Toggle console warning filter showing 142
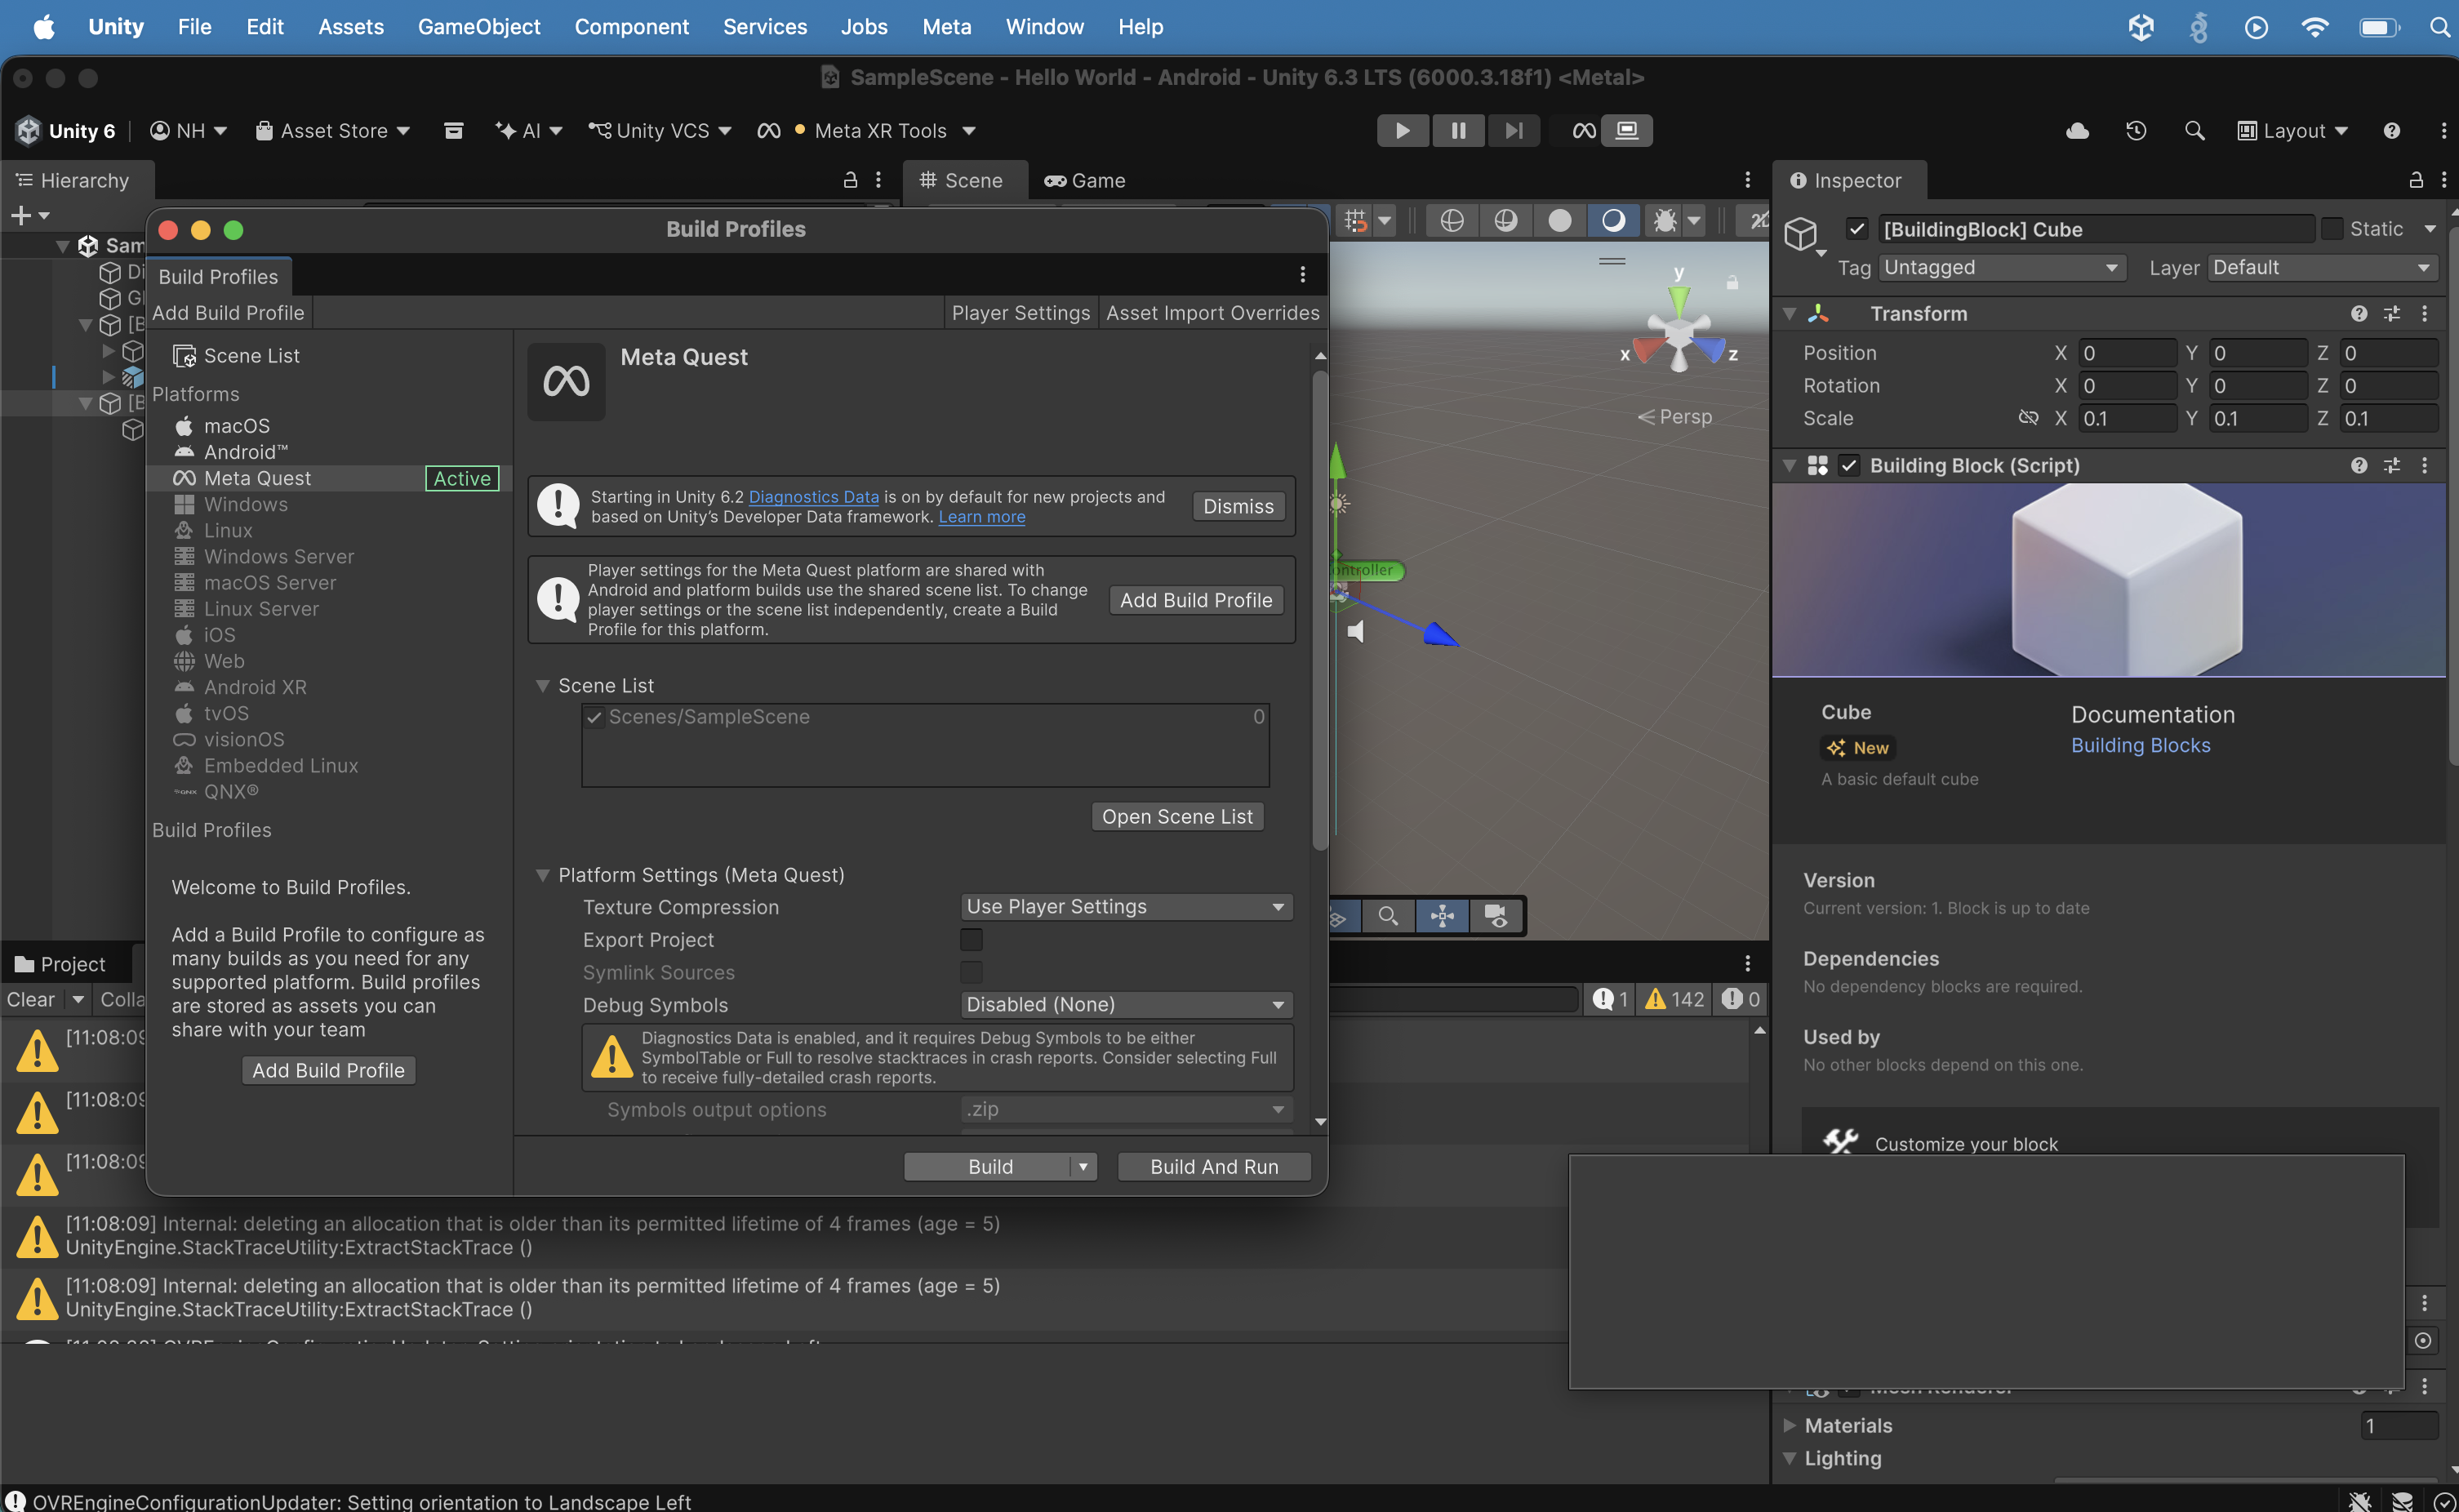 tap(1675, 999)
